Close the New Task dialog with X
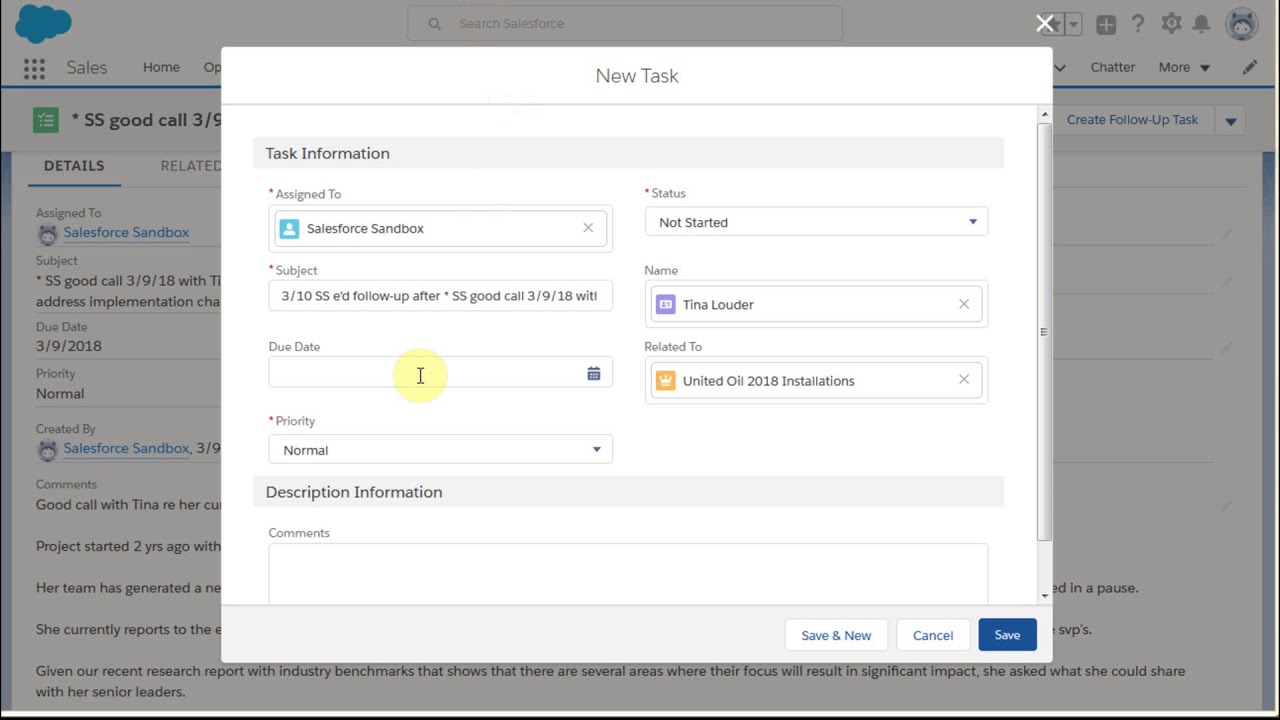 coord(1045,23)
